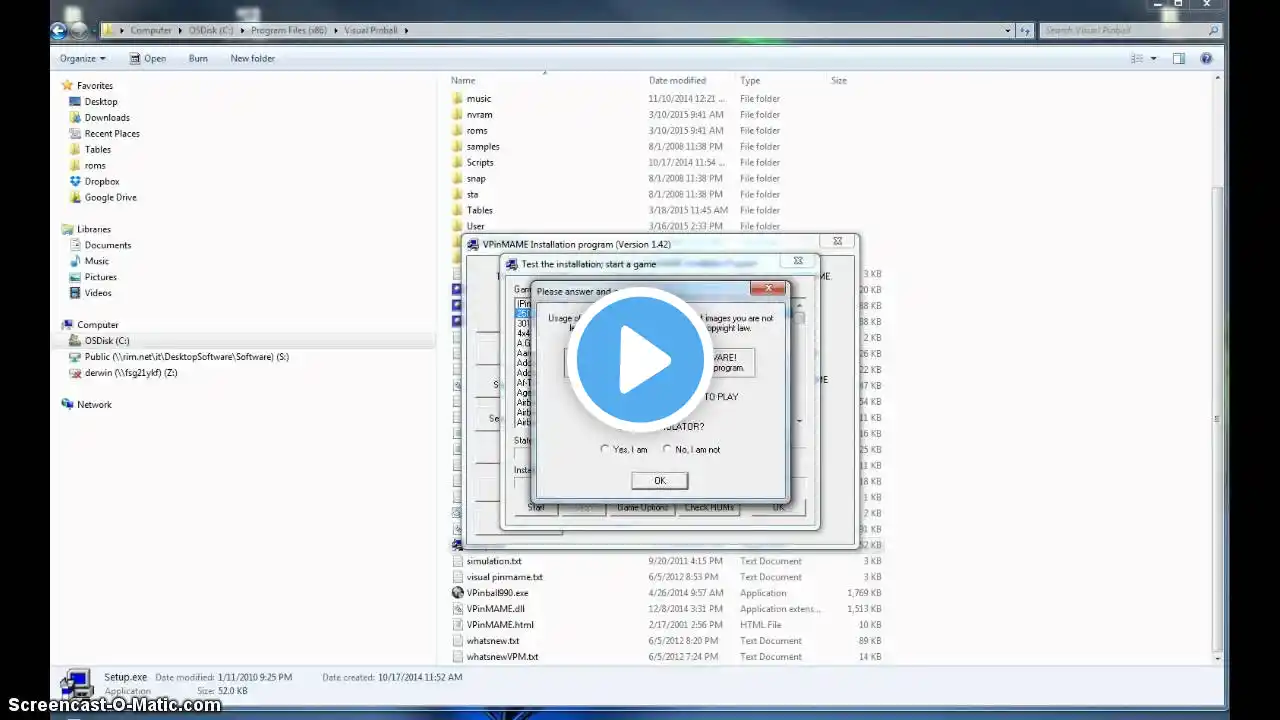This screenshot has width=1280, height=720.
Task: Select the Desktop icon in Favorites
Action: (75, 102)
